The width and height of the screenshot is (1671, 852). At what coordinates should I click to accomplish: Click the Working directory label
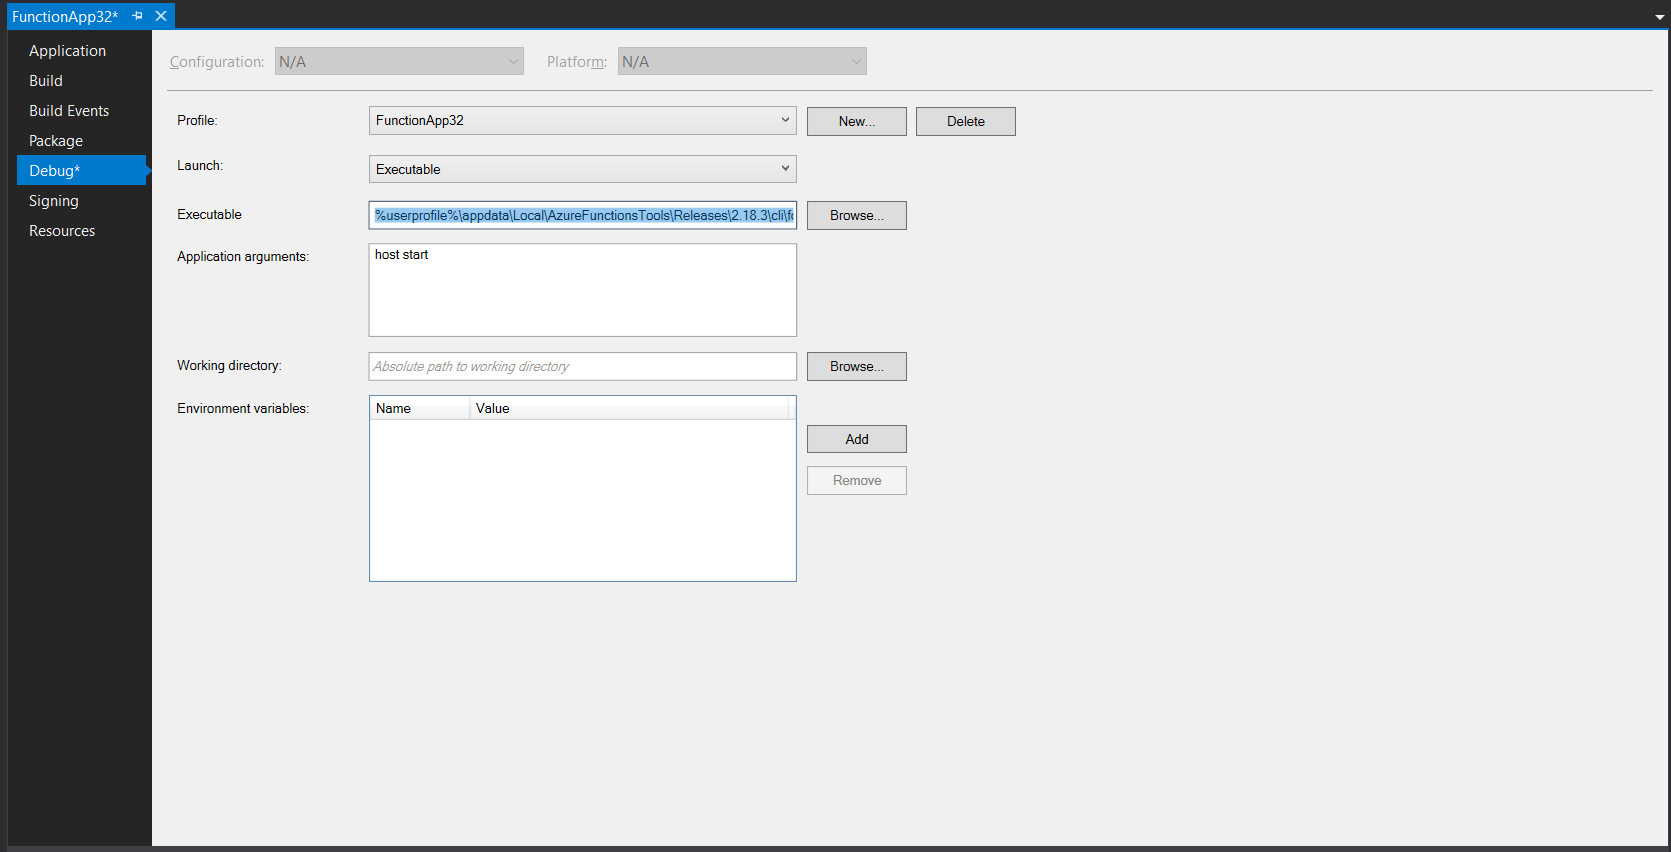(229, 366)
